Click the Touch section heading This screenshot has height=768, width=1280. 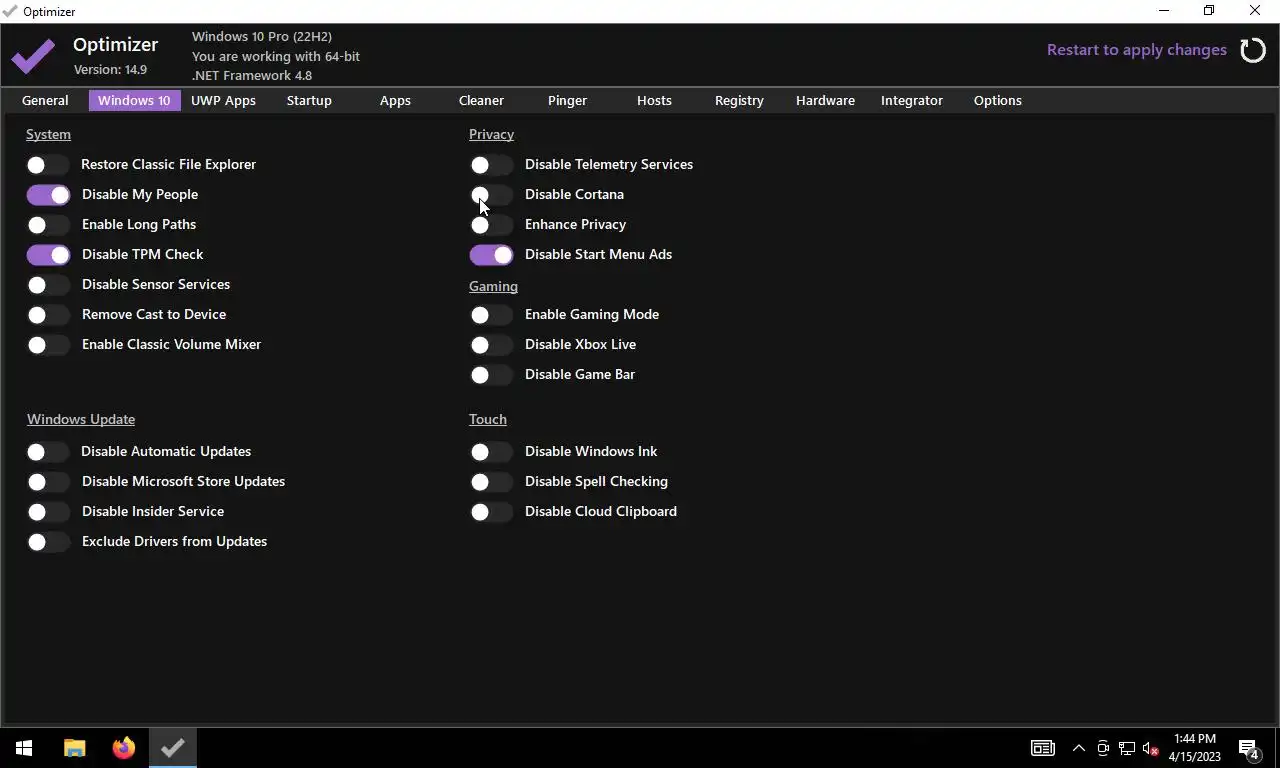point(488,419)
